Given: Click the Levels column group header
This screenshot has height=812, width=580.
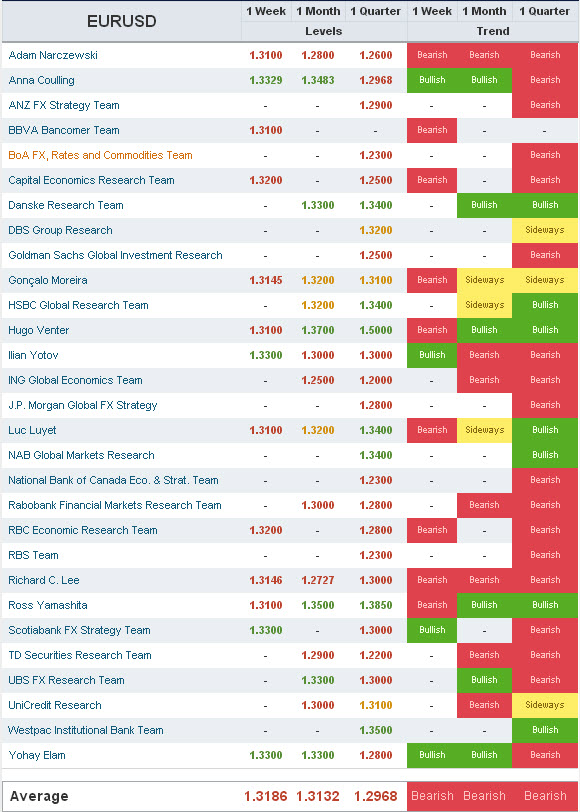Looking at the screenshot, I should point(324,32).
